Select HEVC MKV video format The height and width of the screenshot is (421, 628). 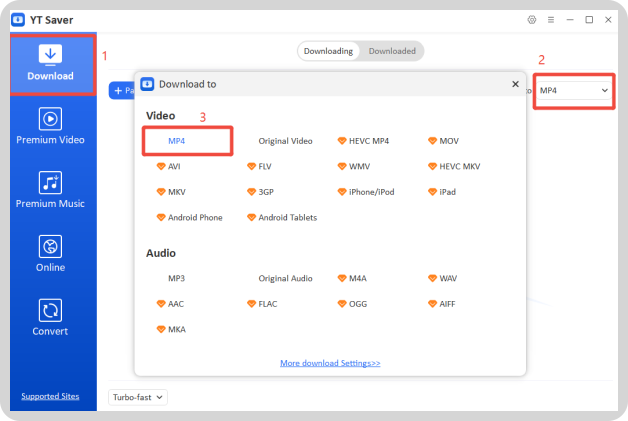454,166
